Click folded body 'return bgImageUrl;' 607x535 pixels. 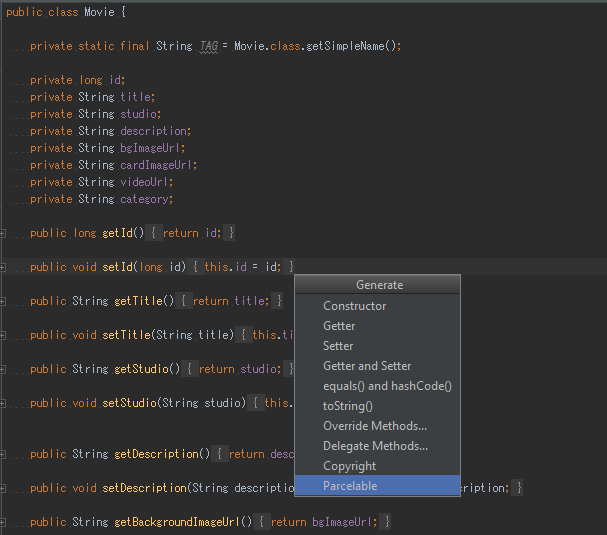[324, 523]
